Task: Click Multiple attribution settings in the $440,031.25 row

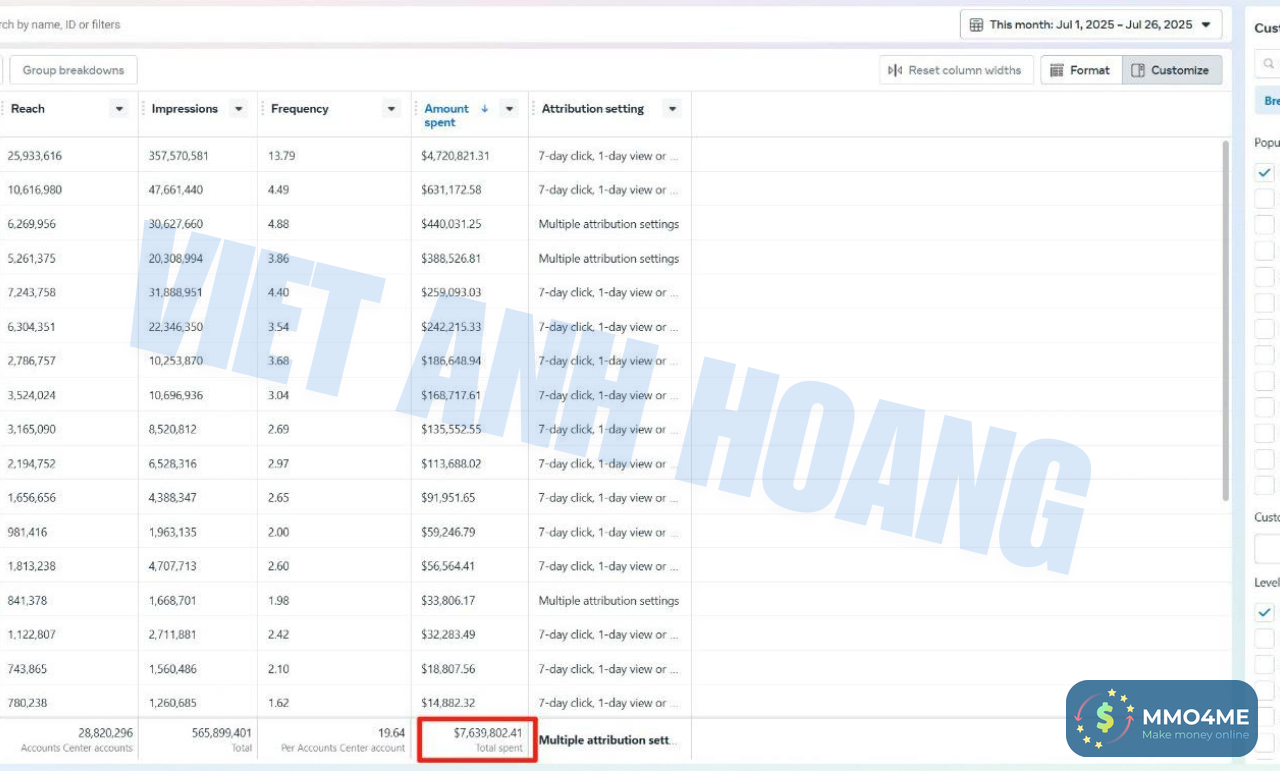Action: click(x=609, y=224)
